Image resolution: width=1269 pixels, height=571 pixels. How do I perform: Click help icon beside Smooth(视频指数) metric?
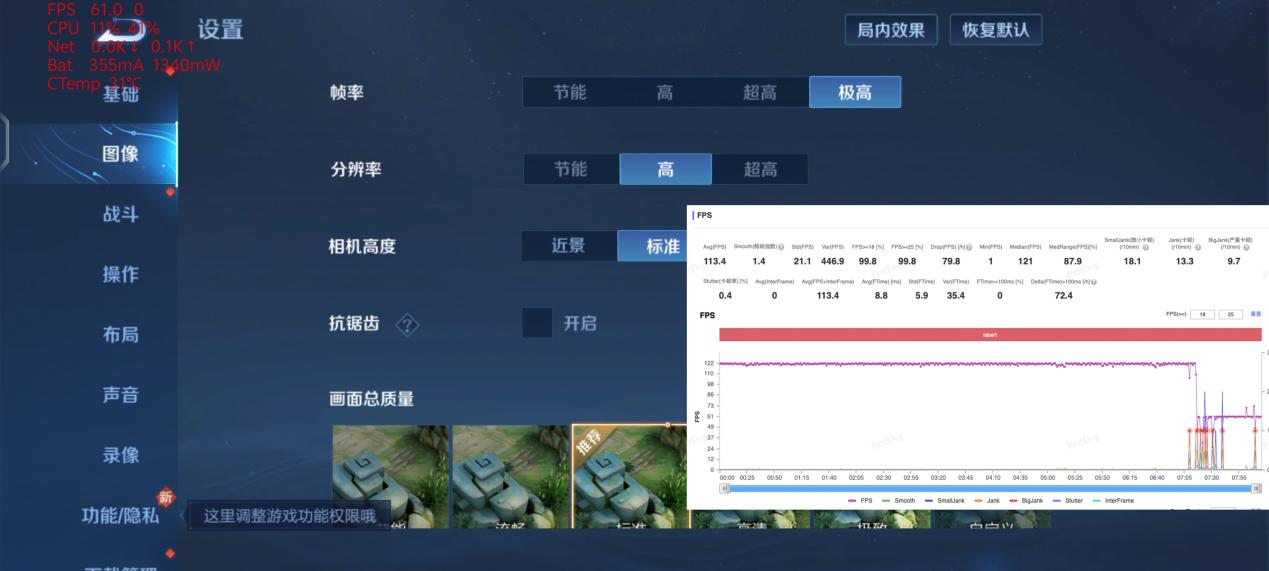point(781,247)
